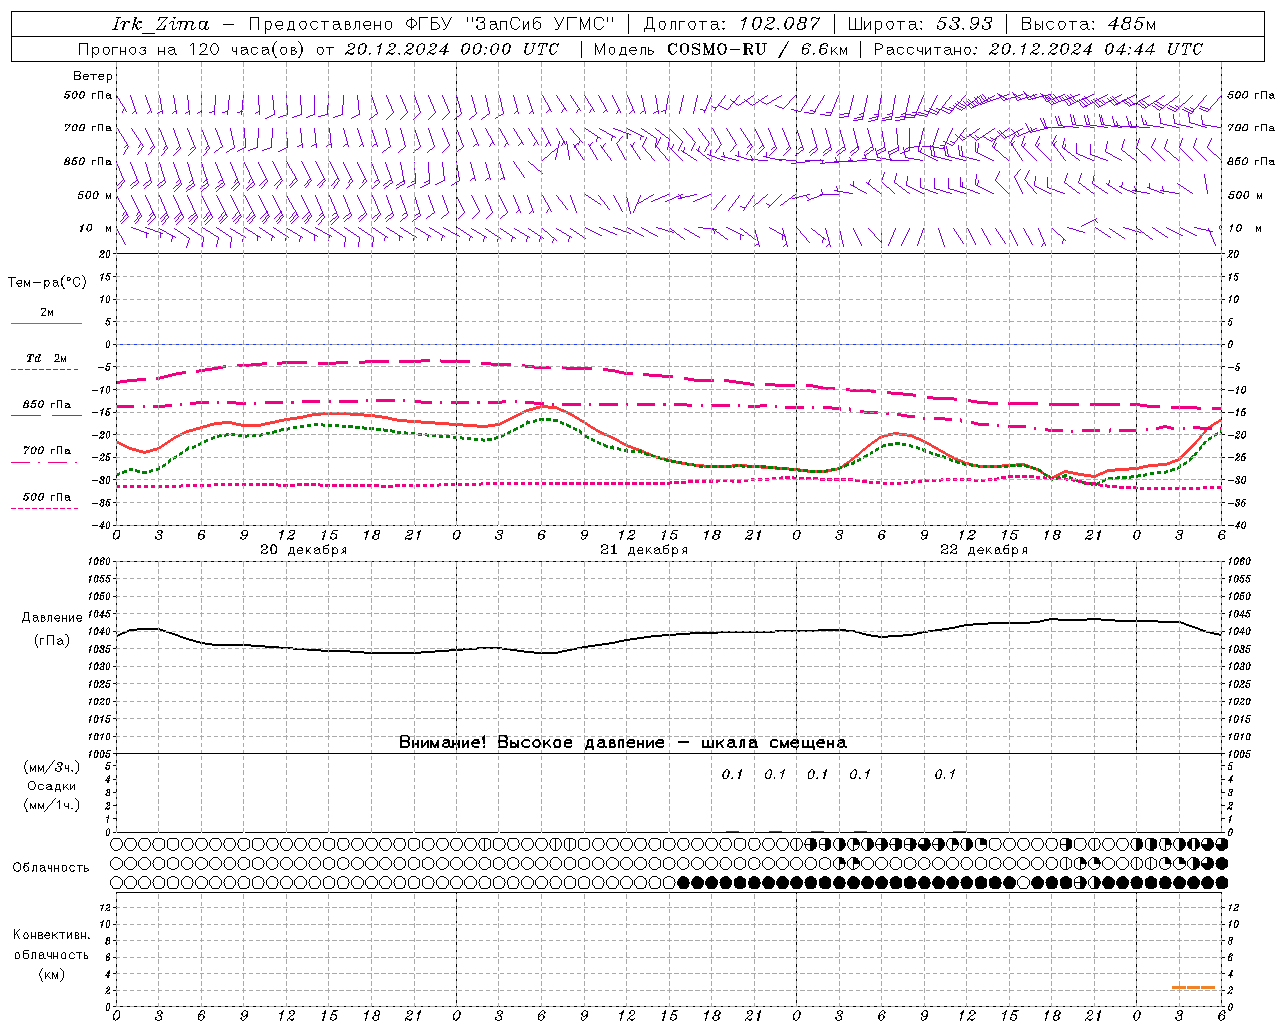The image size is (1280, 1024).
Task: Click the station name Irk_Zima in header
Action: click(161, 24)
